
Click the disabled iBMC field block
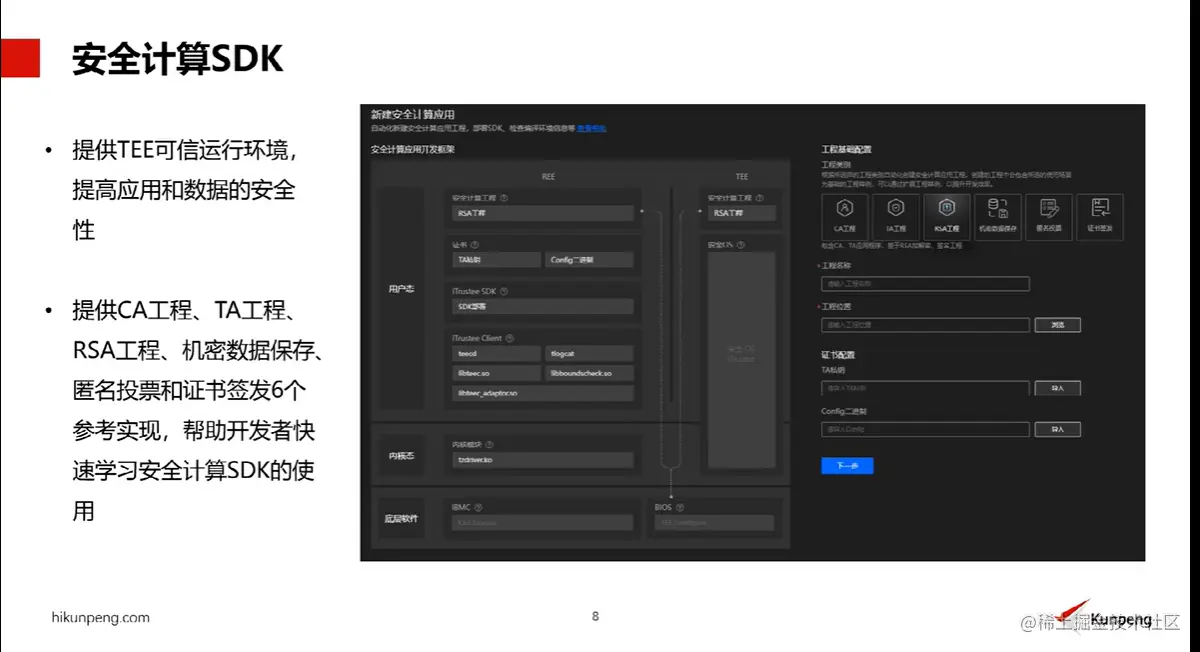[543, 523]
